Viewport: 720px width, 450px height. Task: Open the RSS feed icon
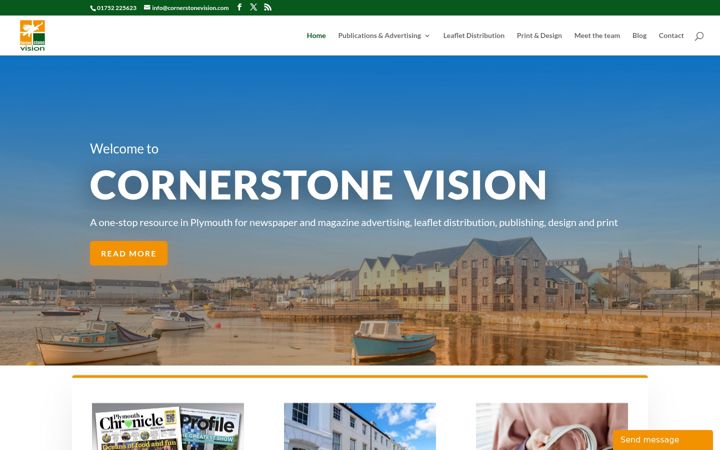click(268, 7)
